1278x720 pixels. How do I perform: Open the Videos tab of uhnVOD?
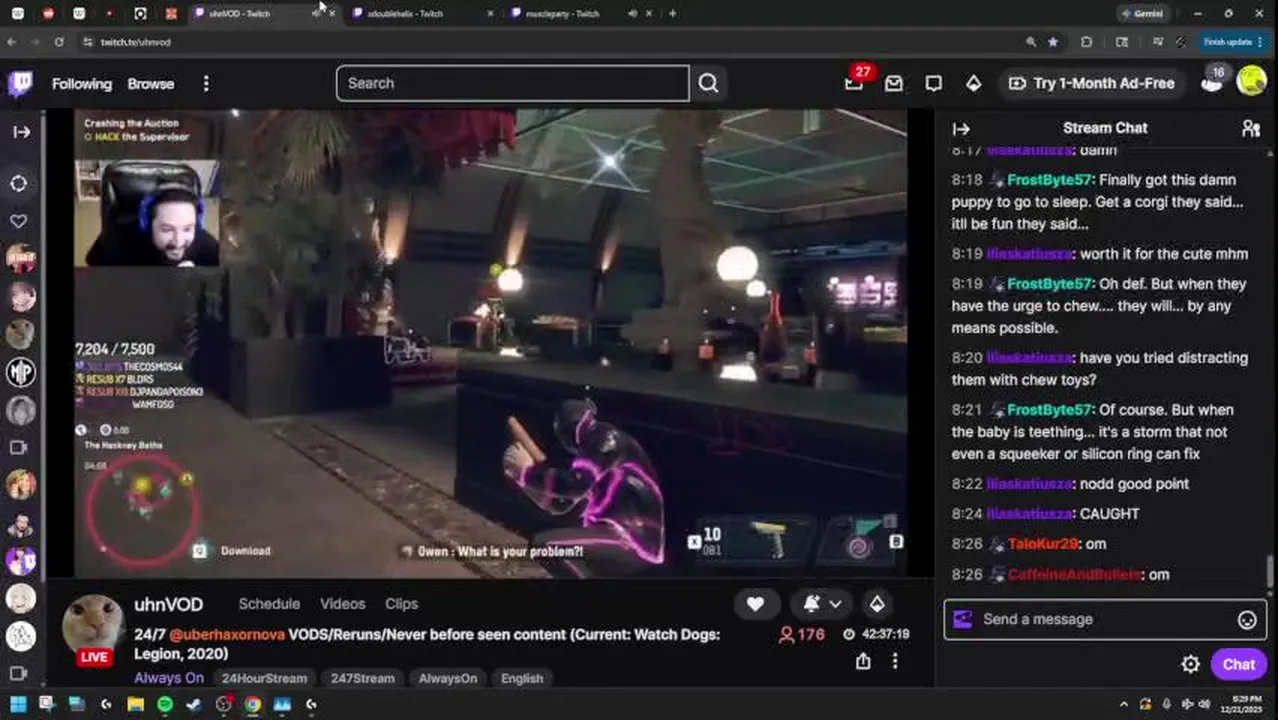[342, 604]
